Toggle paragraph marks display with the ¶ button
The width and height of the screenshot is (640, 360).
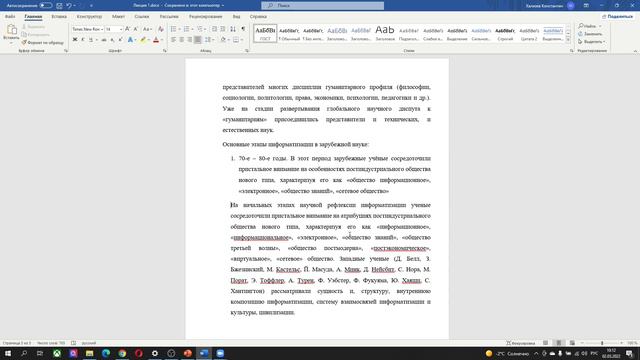coord(243,29)
